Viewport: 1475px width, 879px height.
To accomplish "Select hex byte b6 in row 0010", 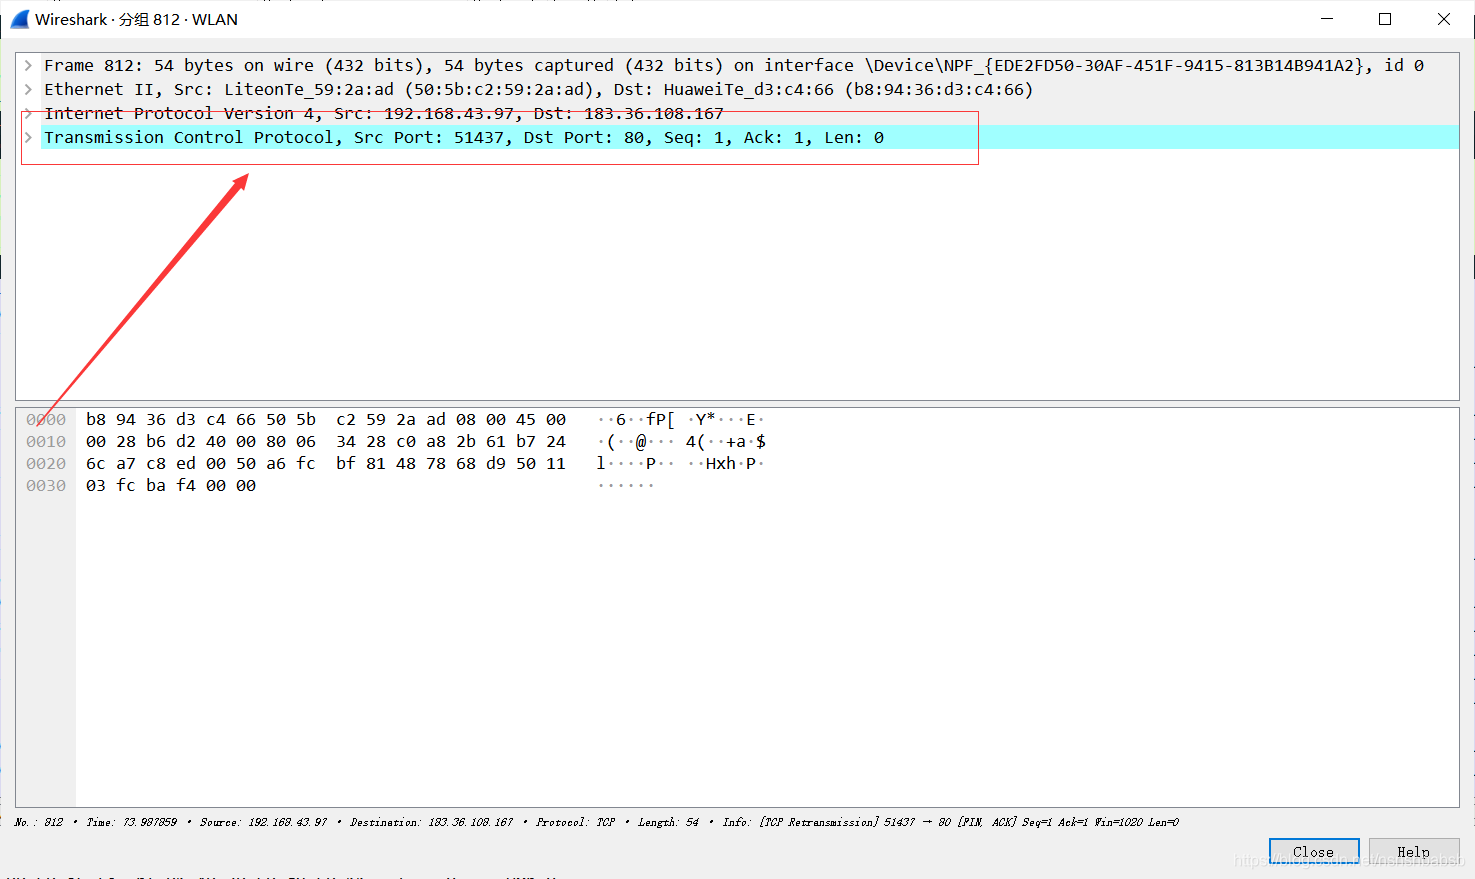I will (x=156, y=442).
